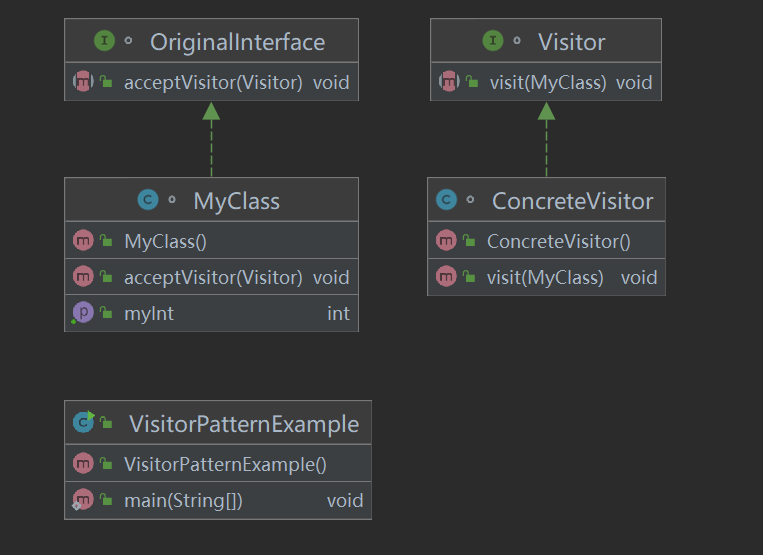Click the ConcreteVisitor blue class icon
Screen dimensions: 763x555
click(x=446, y=199)
